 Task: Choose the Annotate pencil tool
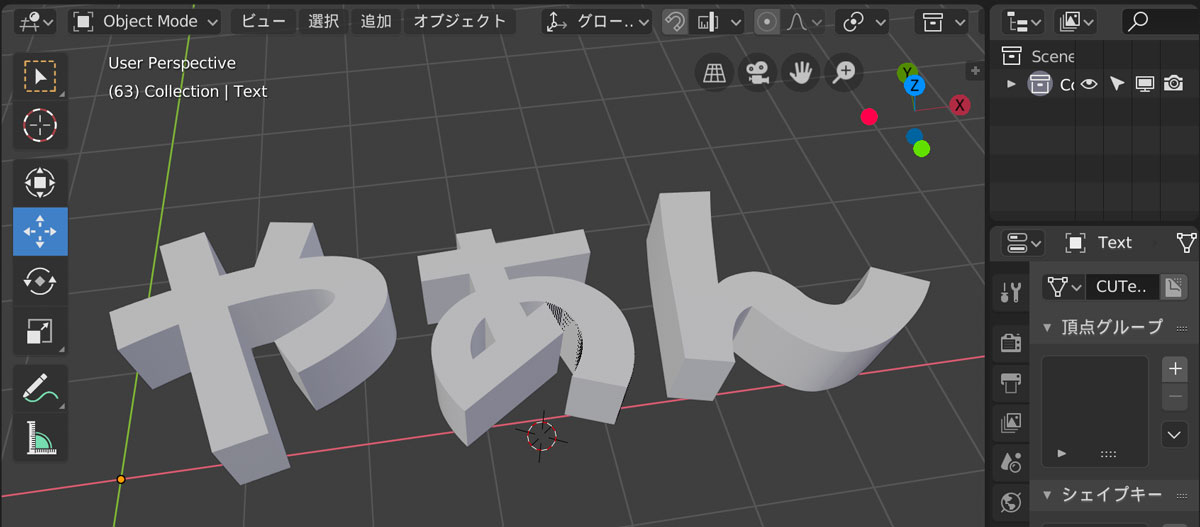[x=40, y=389]
